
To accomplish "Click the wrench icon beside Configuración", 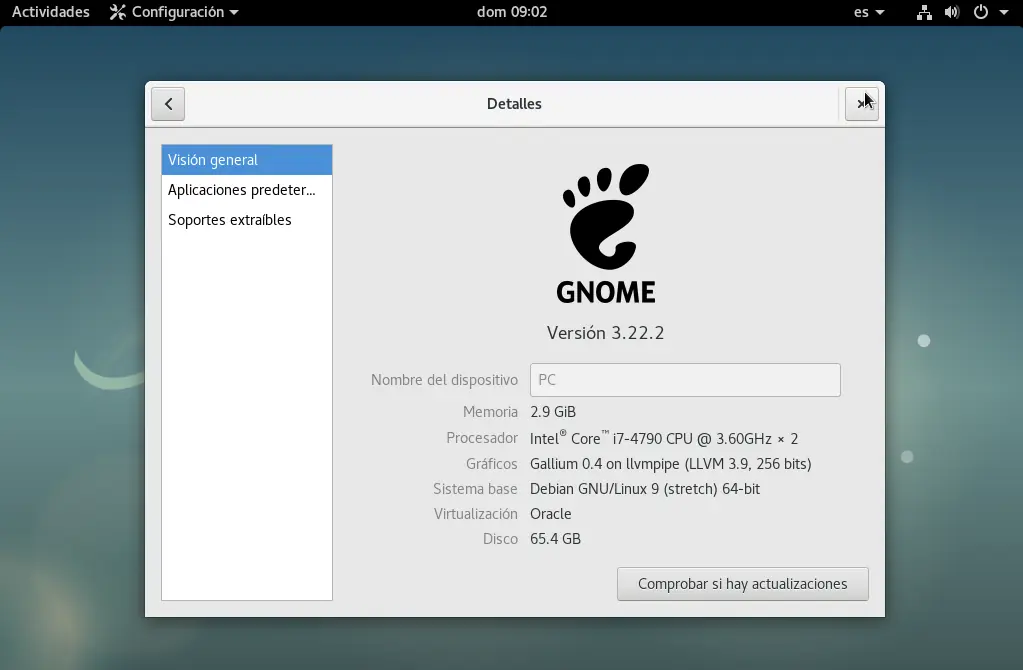I will click(x=117, y=12).
